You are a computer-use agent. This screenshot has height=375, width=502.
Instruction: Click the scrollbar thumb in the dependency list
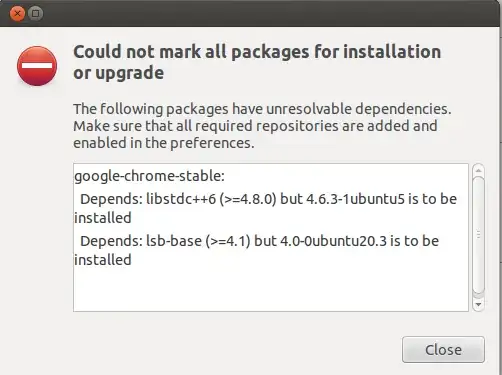pos(478,235)
